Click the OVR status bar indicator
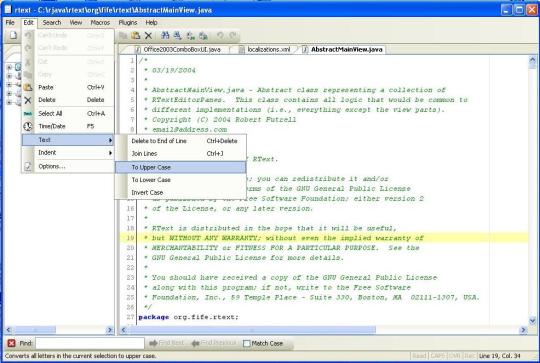Image resolution: width=540 pixels, height=363 pixels. click(454, 356)
